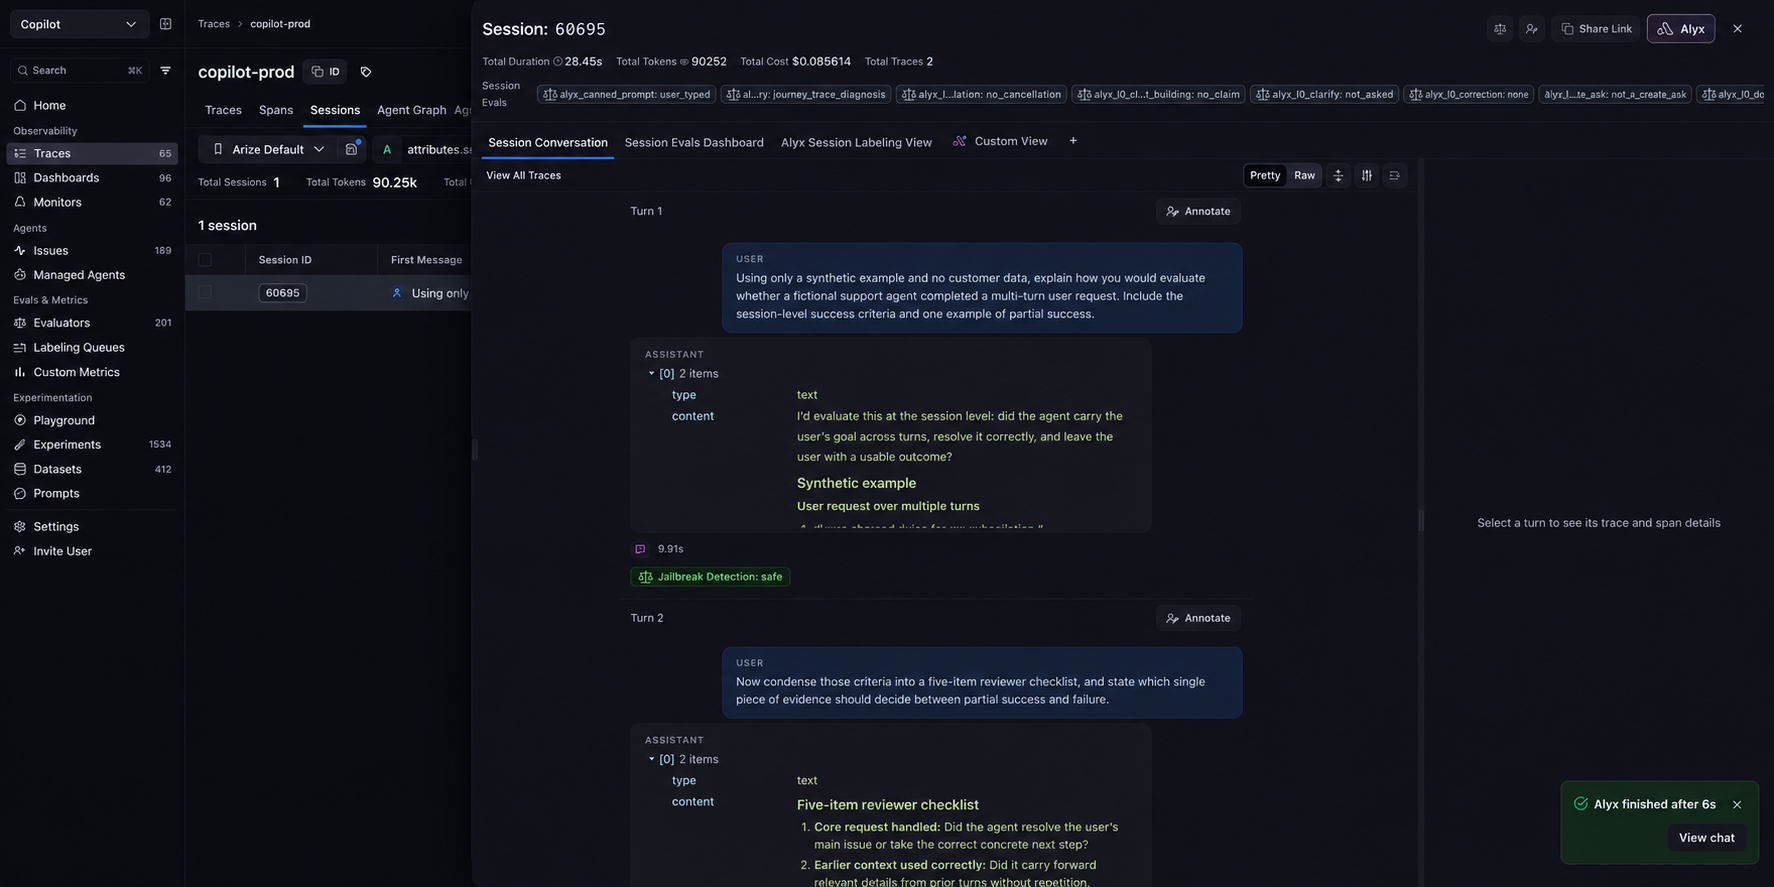Click View chat in notification
Viewport: 1774px width, 887px height.
1706,838
